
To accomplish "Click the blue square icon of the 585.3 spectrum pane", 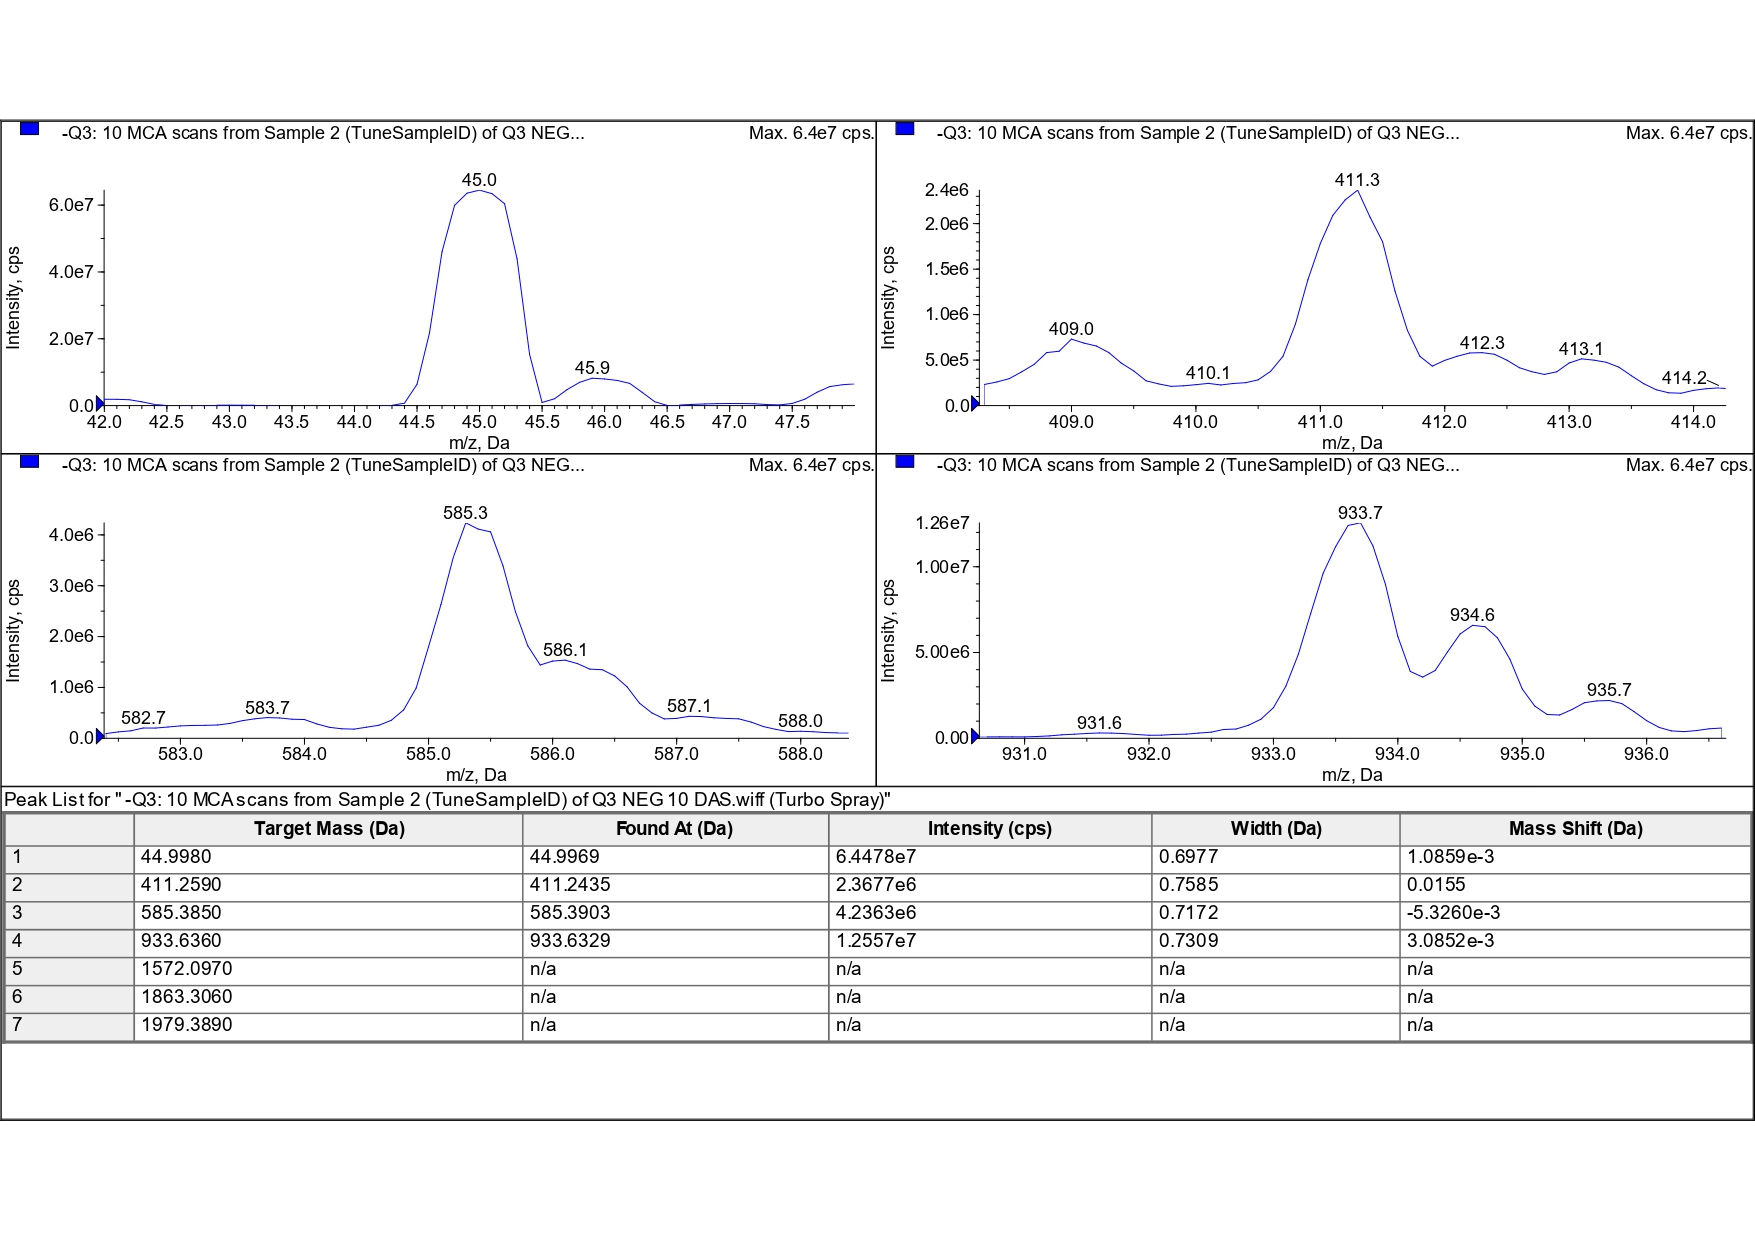I will point(29,461).
